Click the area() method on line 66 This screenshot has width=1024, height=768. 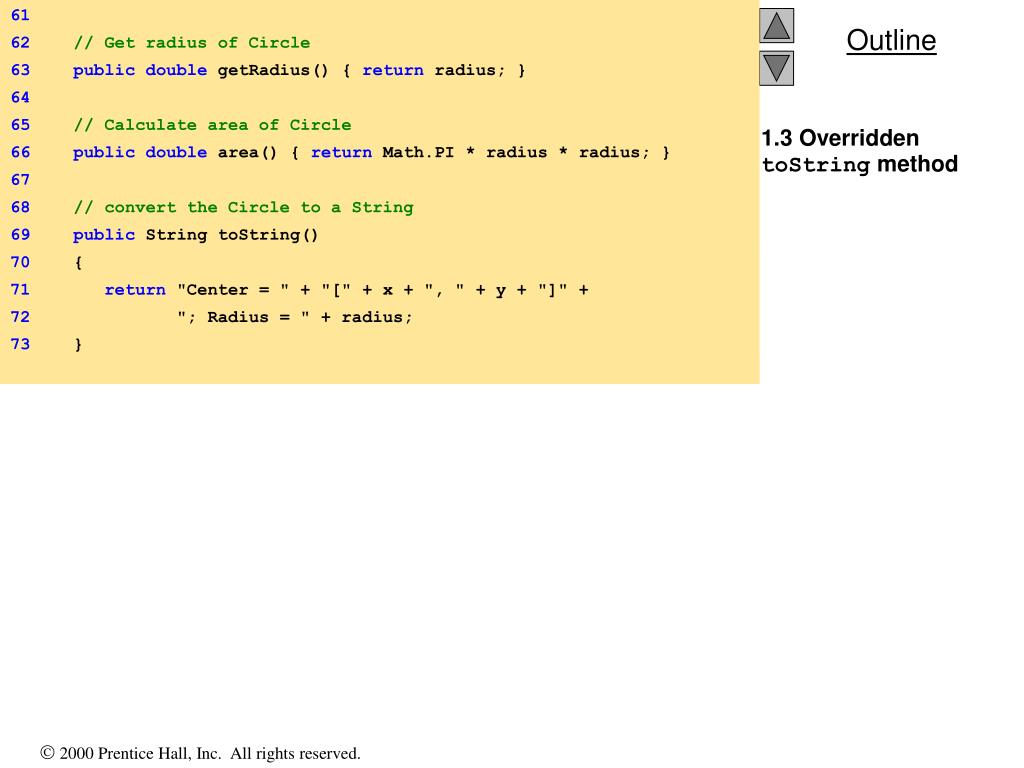pyautogui.click(x=372, y=153)
